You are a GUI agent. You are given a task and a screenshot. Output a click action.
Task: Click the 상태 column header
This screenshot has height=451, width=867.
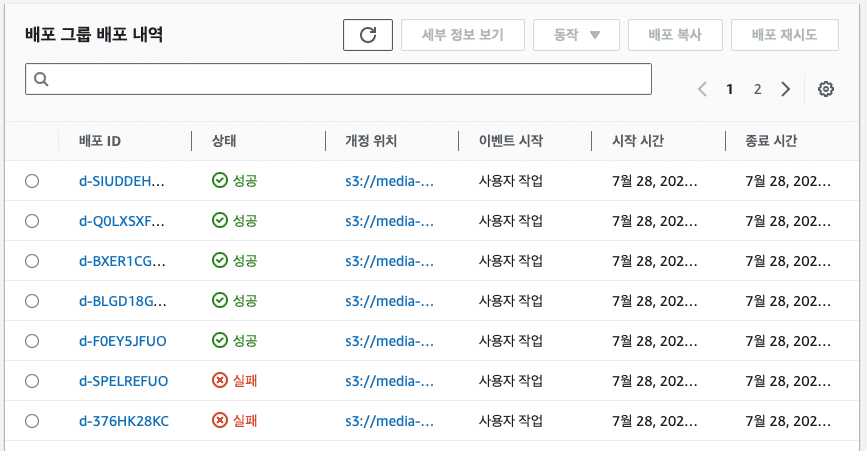coord(225,141)
